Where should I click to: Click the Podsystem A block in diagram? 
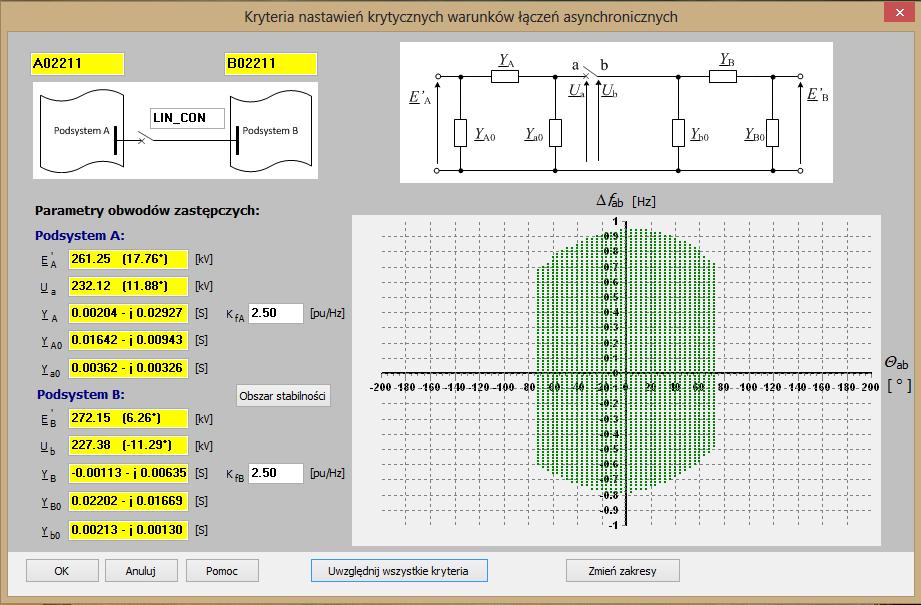(x=82, y=131)
